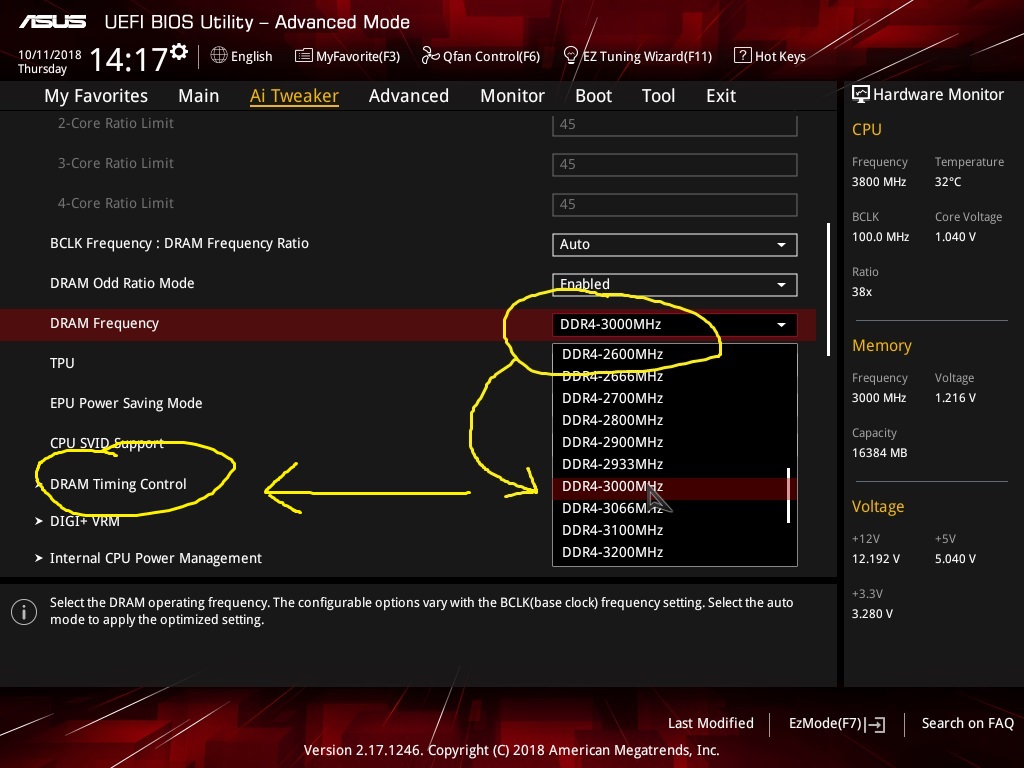Click the Qfan Control fan icon

click(430, 56)
